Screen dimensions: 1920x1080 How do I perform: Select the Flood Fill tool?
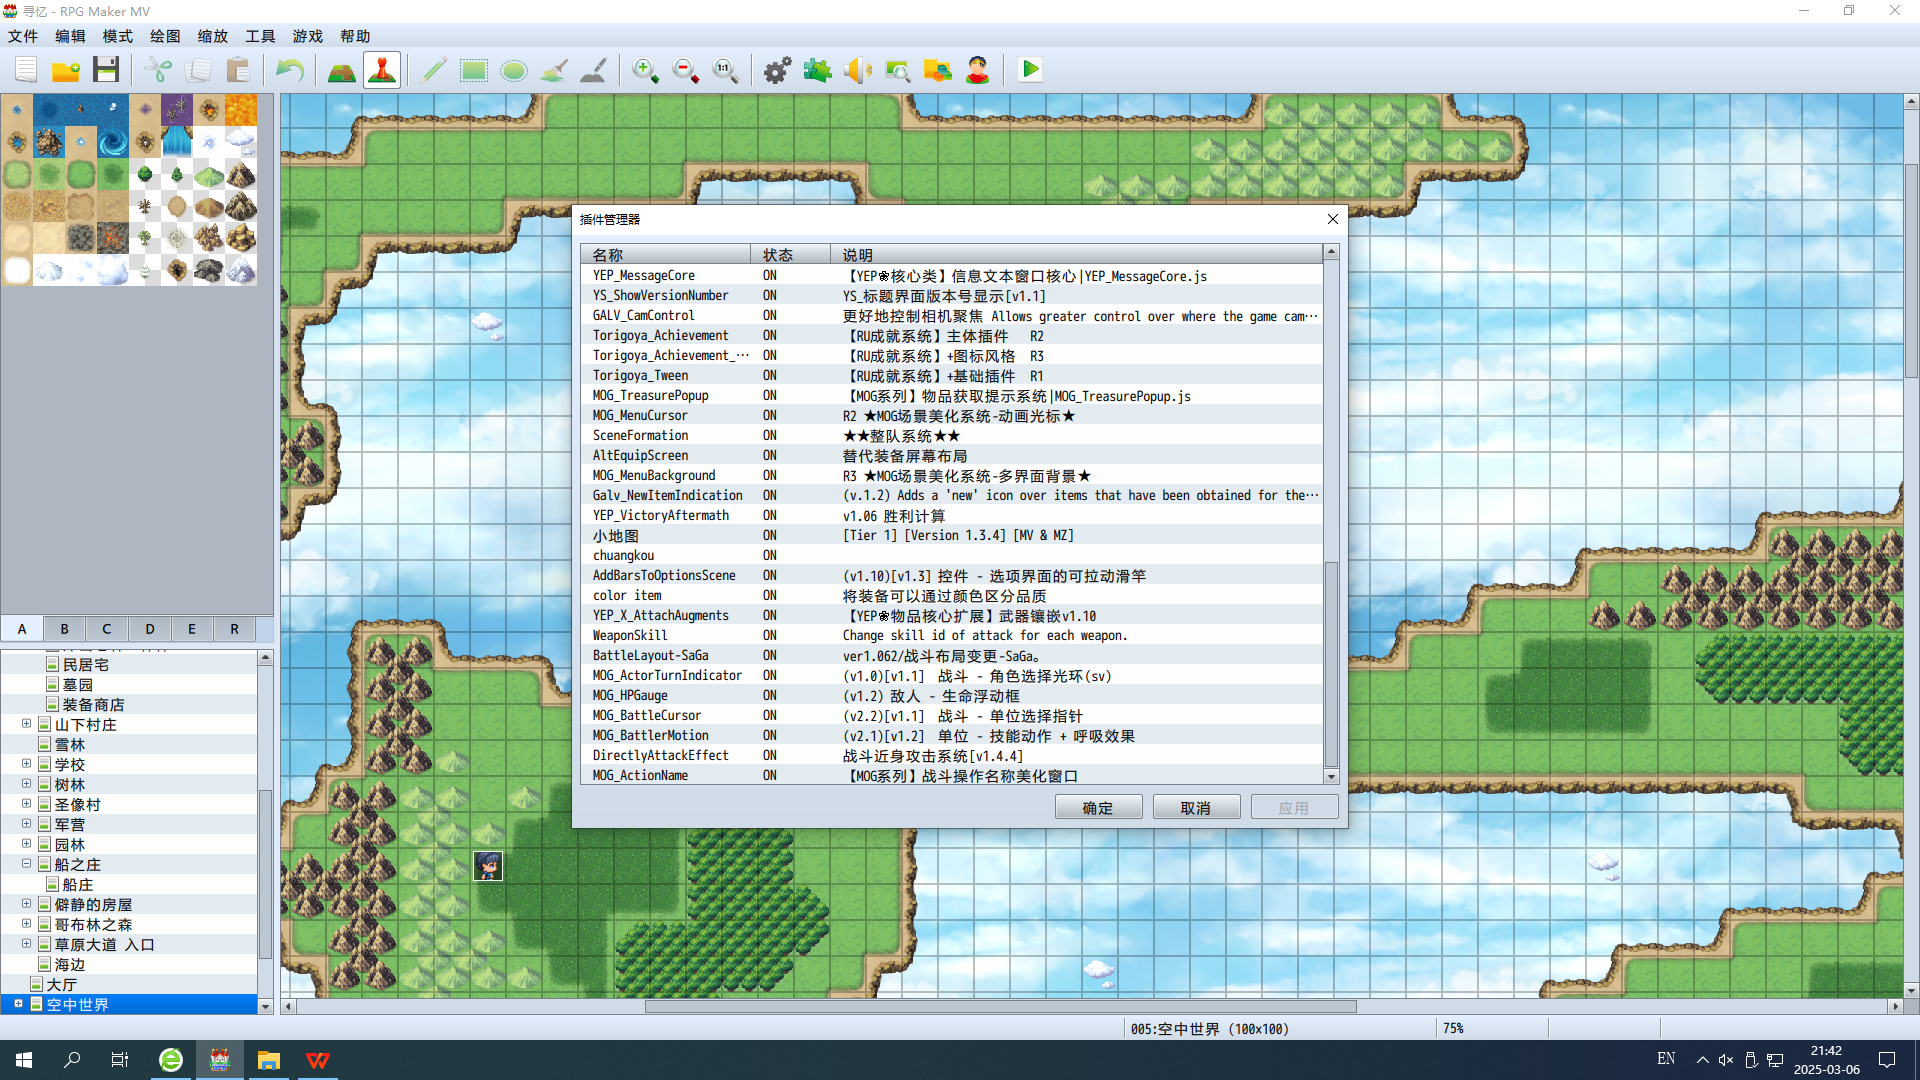554,70
